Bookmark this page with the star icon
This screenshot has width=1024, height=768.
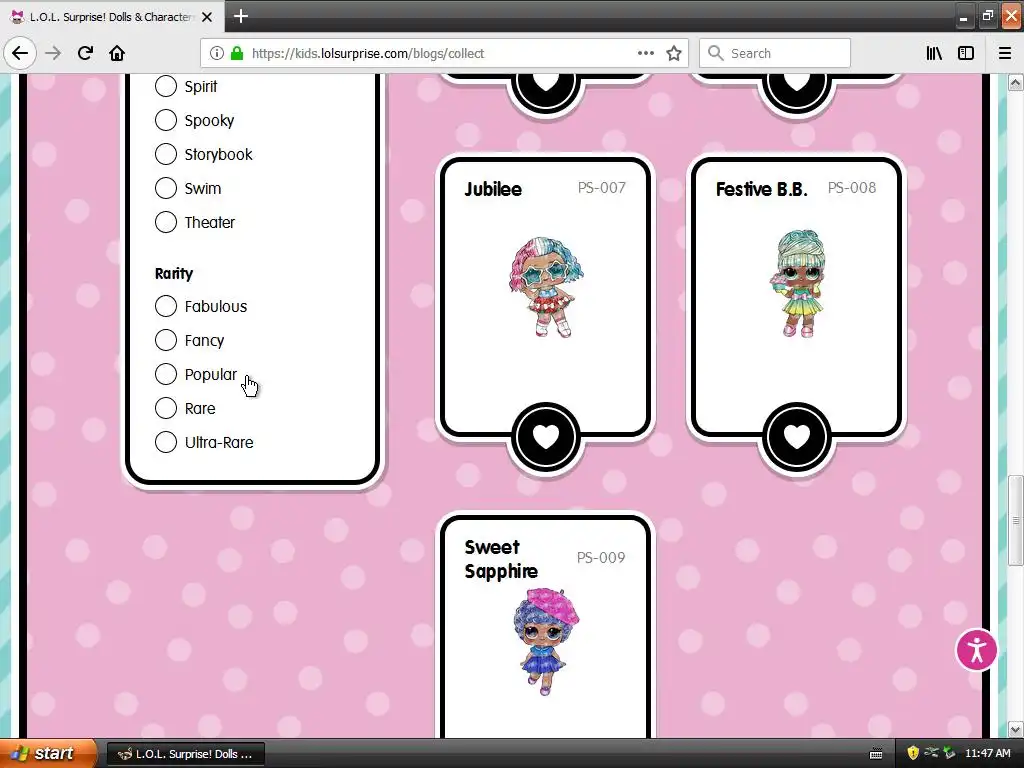(674, 54)
